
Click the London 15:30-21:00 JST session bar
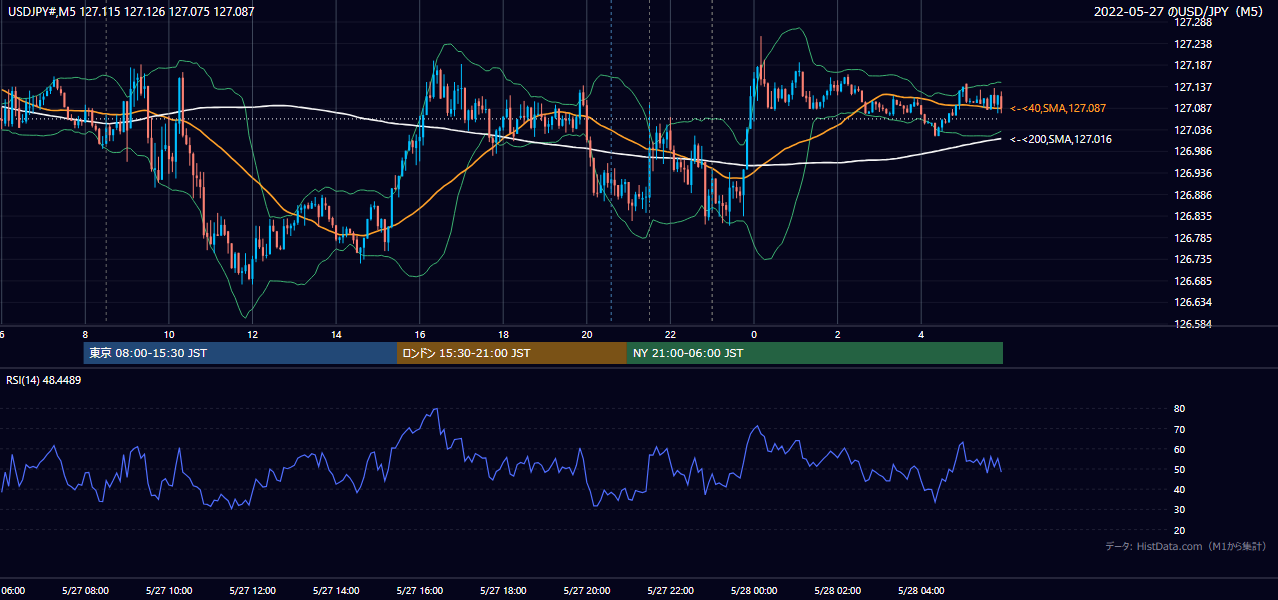(512, 353)
